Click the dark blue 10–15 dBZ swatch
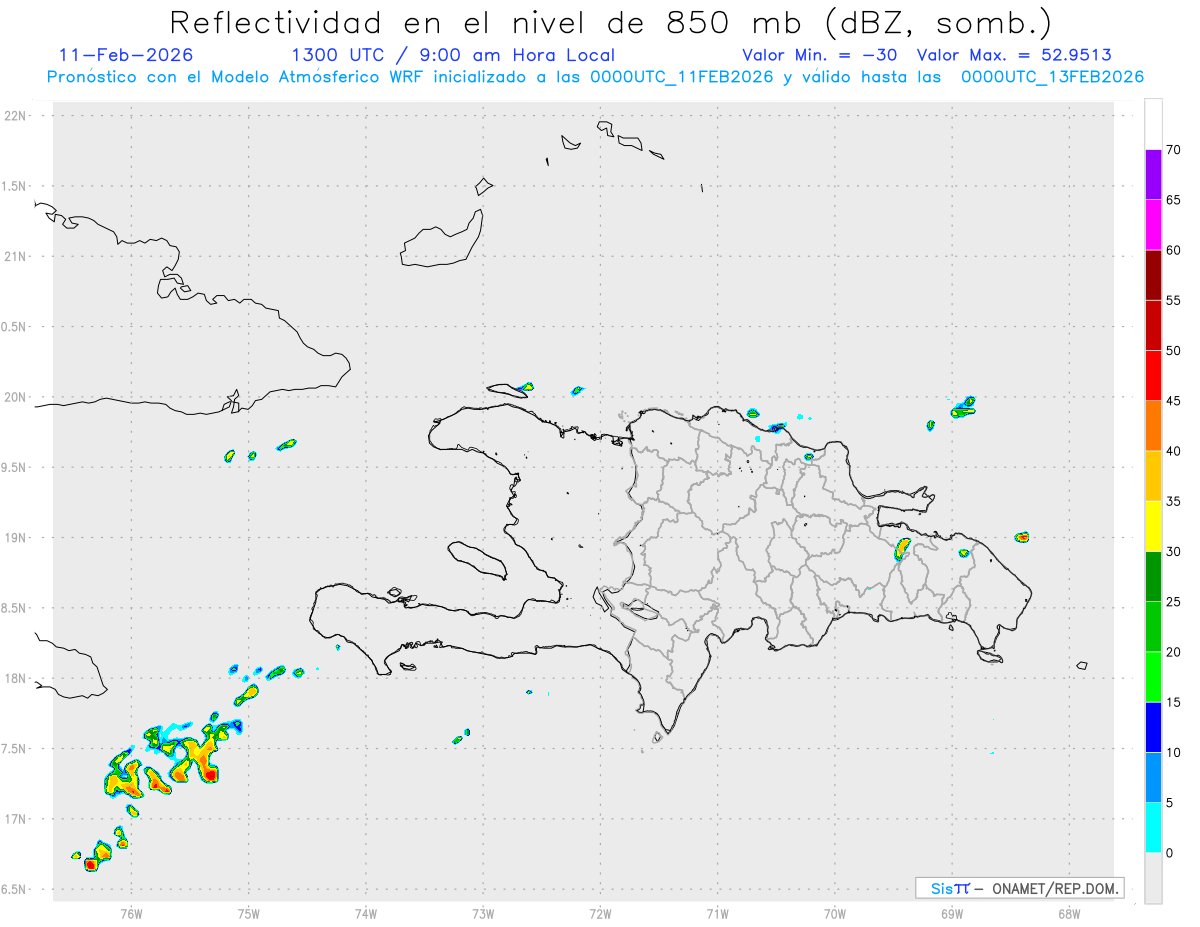Screen dimensions: 1200x927 pos(1153,727)
